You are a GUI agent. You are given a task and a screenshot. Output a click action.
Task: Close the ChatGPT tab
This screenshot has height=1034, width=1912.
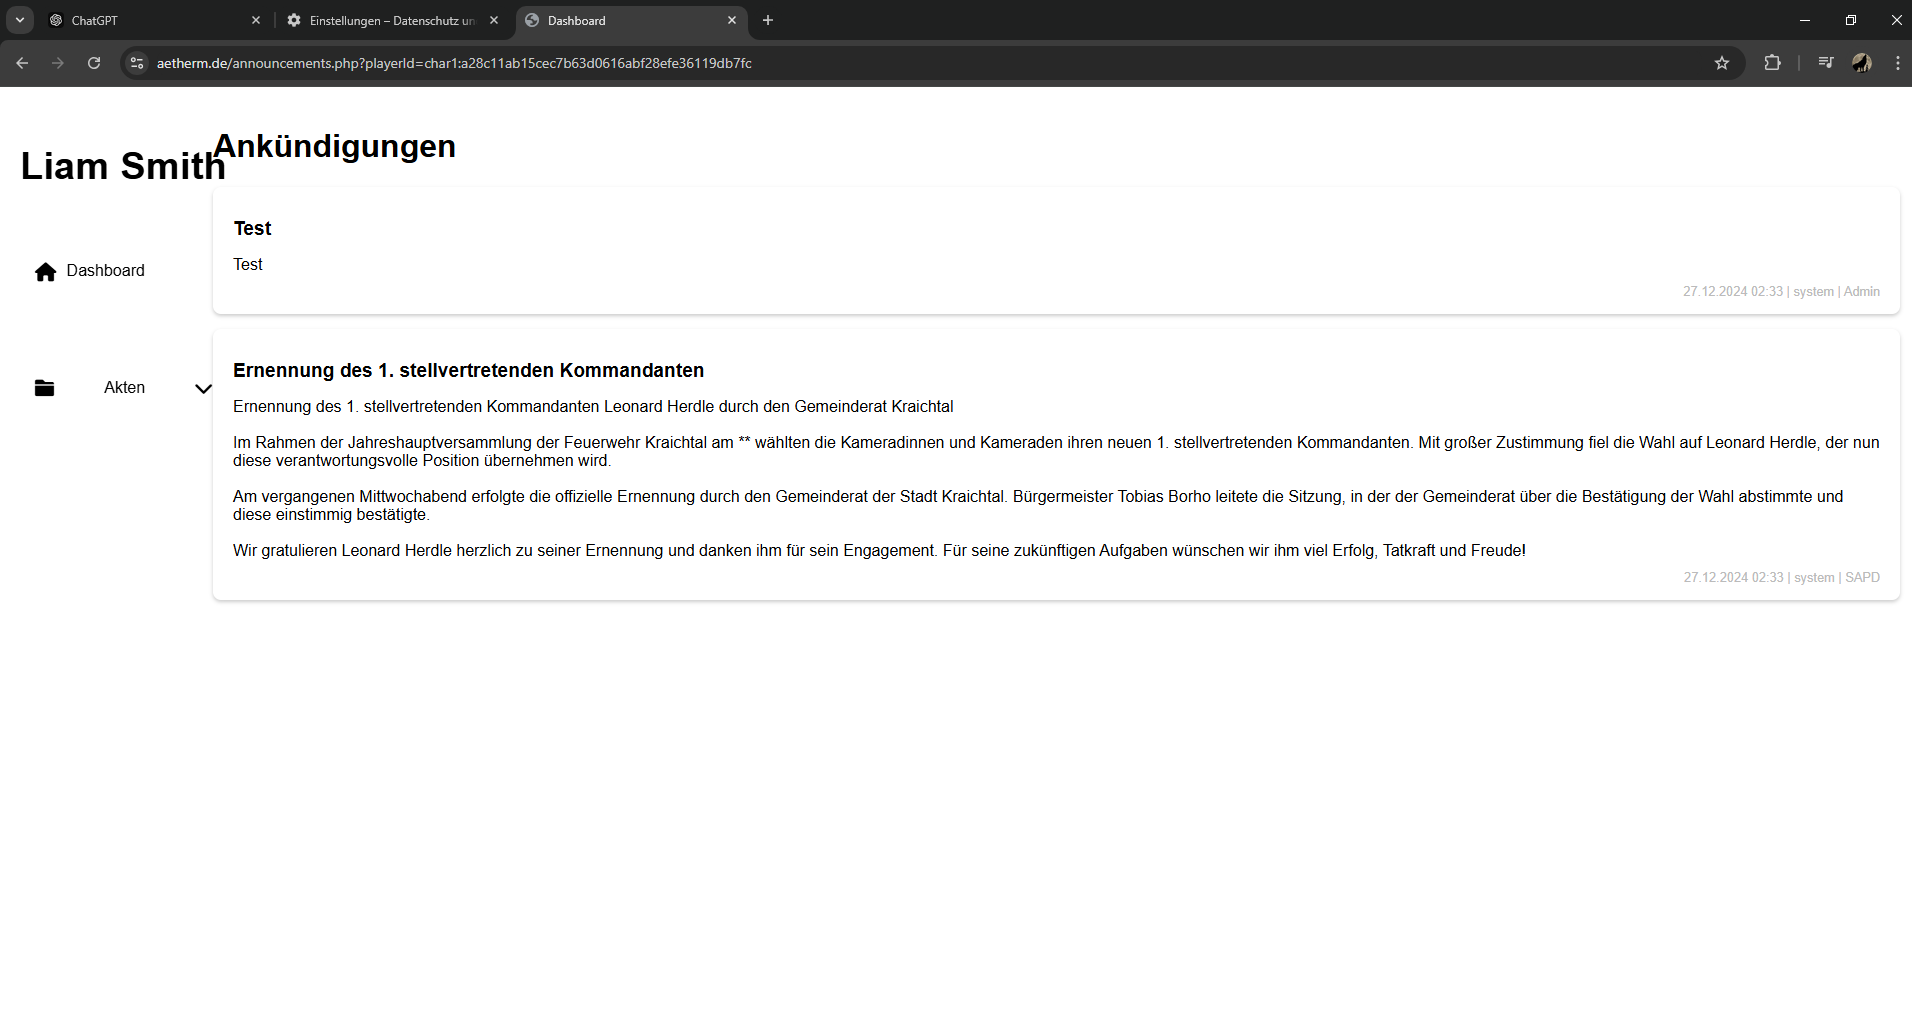point(256,20)
